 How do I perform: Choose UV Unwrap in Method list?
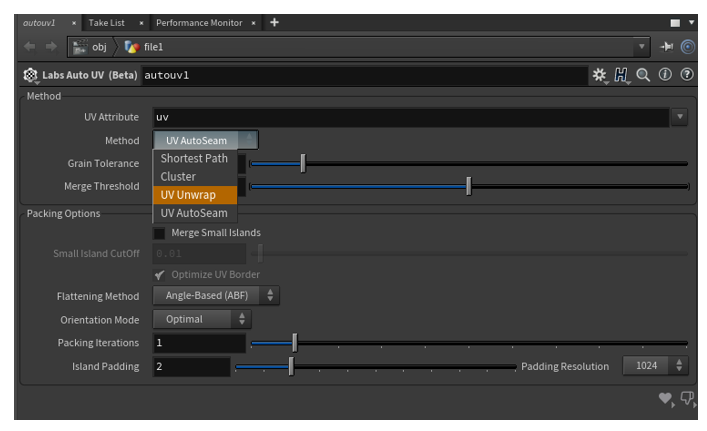[x=195, y=195]
